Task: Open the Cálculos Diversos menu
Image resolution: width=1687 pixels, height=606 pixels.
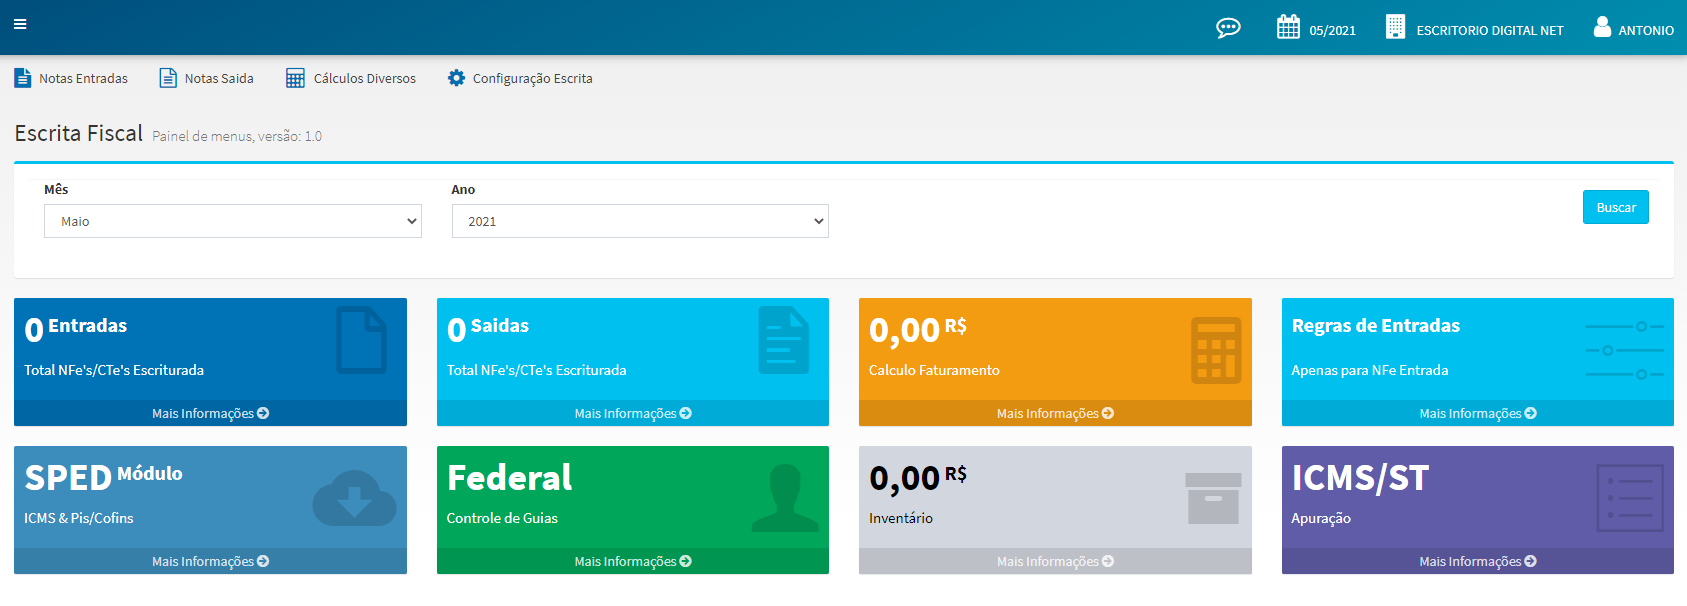Action: (x=351, y=78)
